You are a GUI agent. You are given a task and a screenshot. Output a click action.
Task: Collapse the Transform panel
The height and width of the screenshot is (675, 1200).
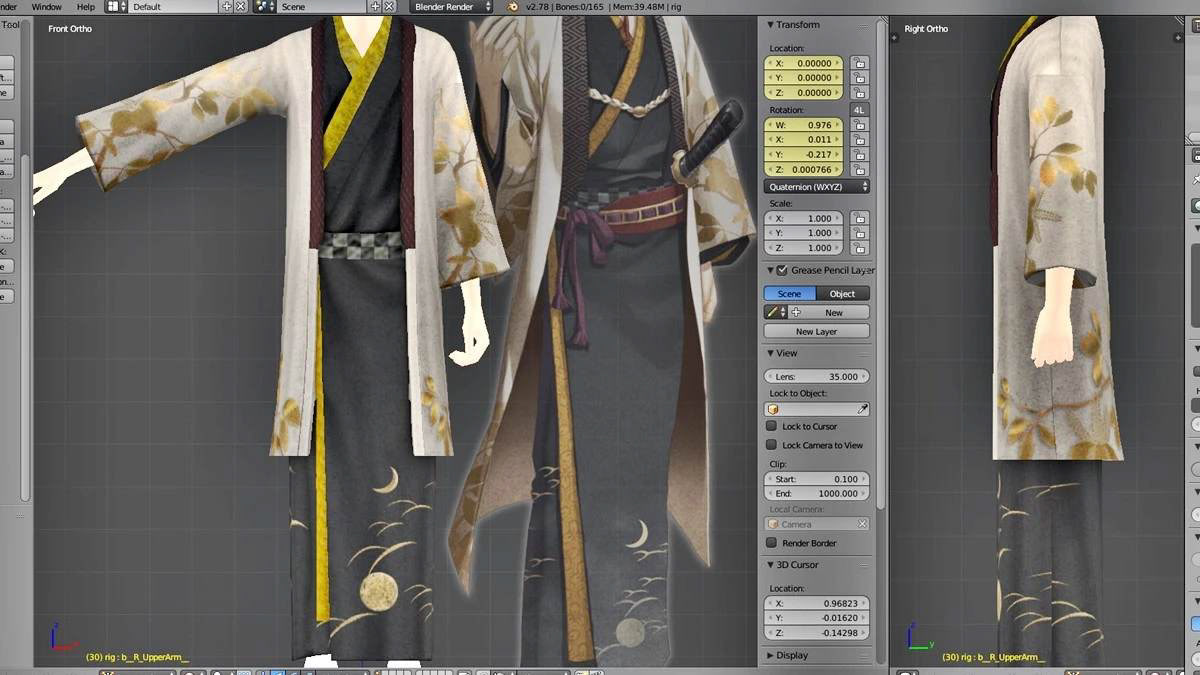click(x=771, y=25)
